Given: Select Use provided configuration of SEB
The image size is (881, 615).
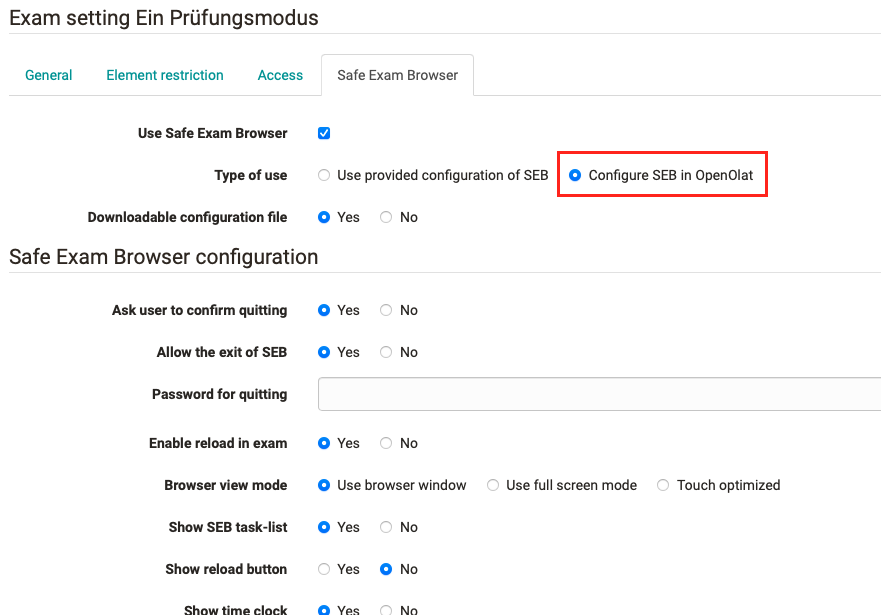Looking at the screenshot, I should [x=323, y=174].
